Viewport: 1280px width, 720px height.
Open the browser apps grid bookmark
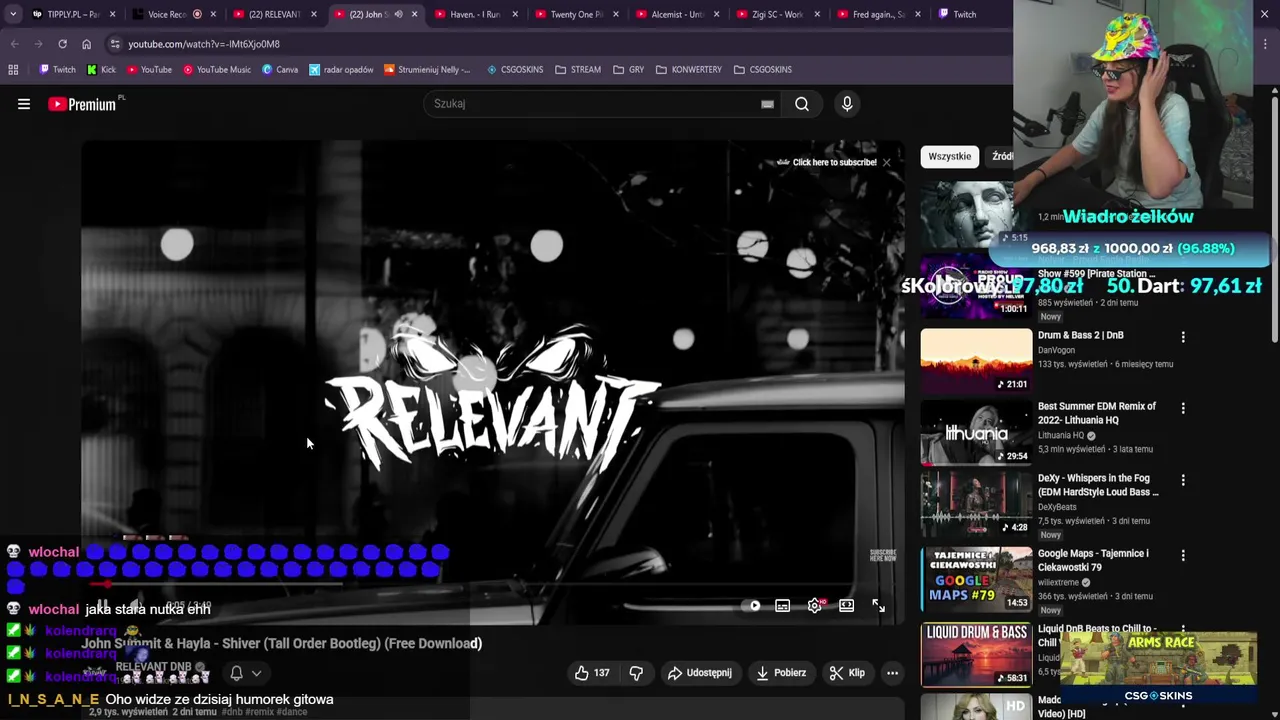pyautogui.click(x=13, y=70)
